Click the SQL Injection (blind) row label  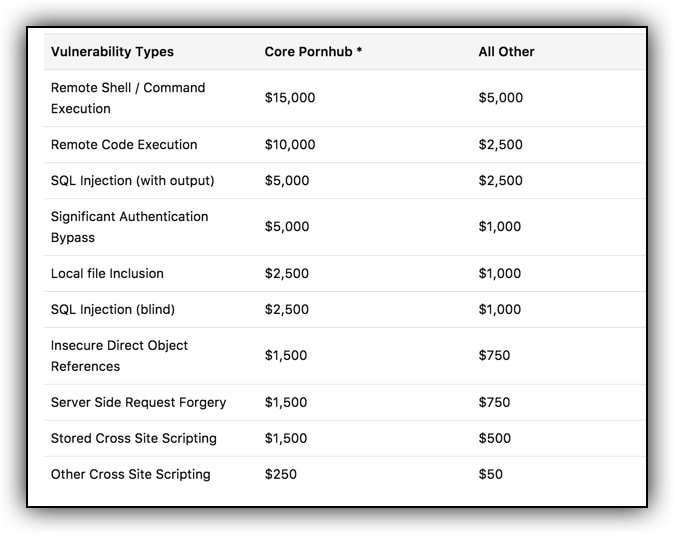[x=113, y=310]
